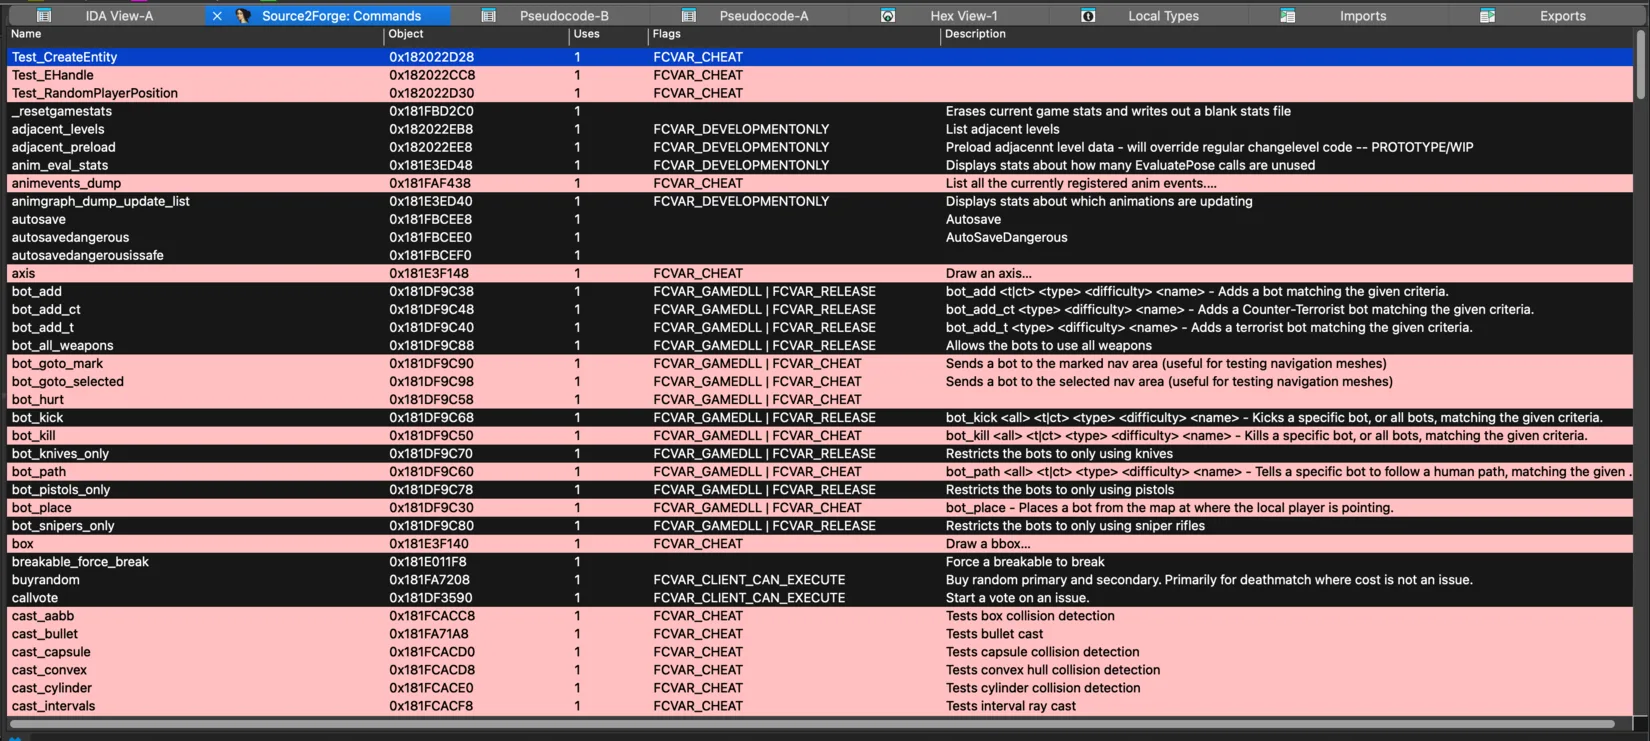Click the horizontal scrollbar at bottom

tap(812, 723)
